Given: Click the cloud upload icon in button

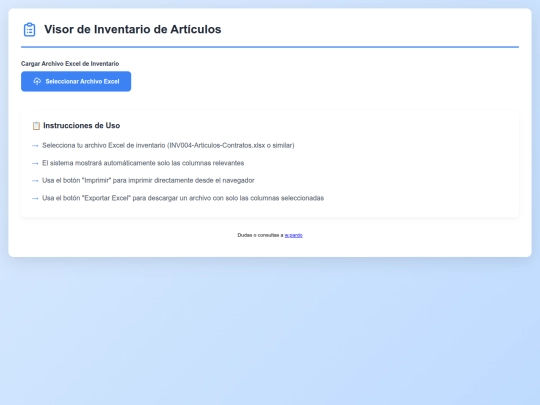Looking at the screenshot, I should click(x=37, y=81).
